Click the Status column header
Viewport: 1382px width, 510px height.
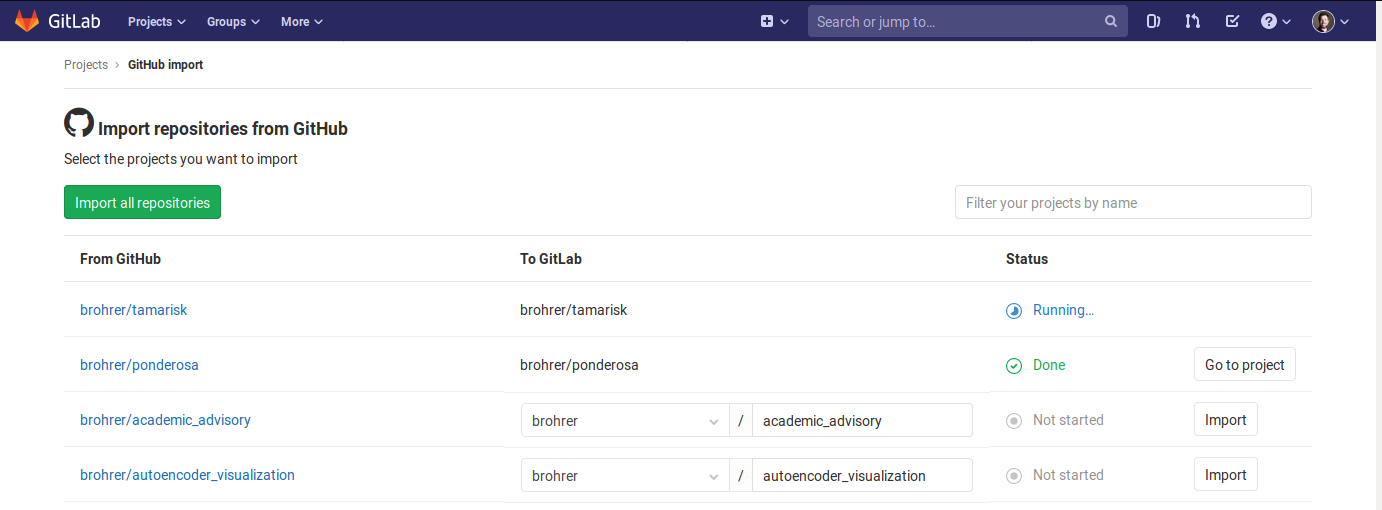point(1027,259)
